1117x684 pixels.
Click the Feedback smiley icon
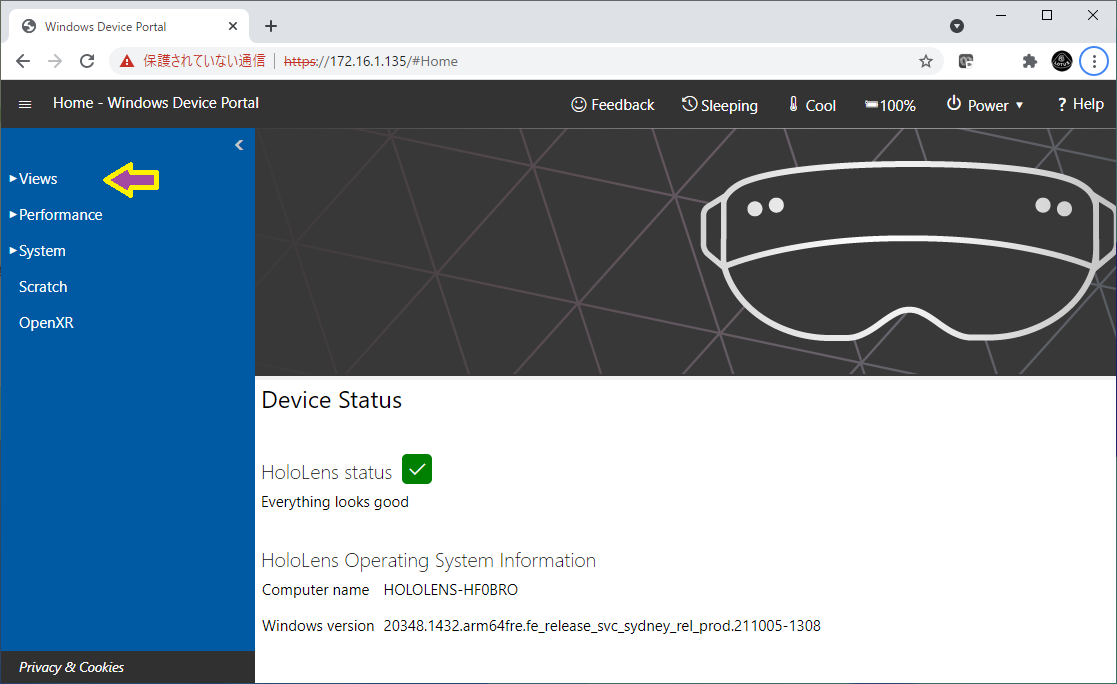pos(579,104)
